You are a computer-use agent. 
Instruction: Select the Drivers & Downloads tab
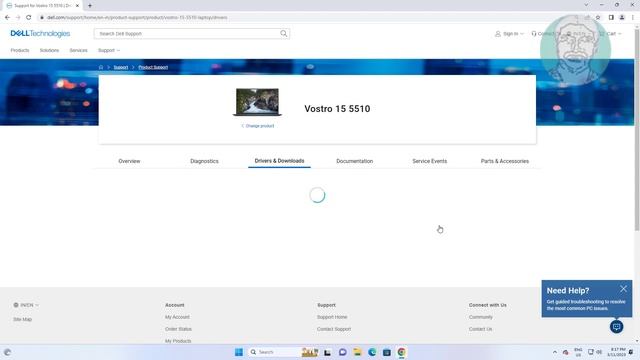(x=279, y=161)
